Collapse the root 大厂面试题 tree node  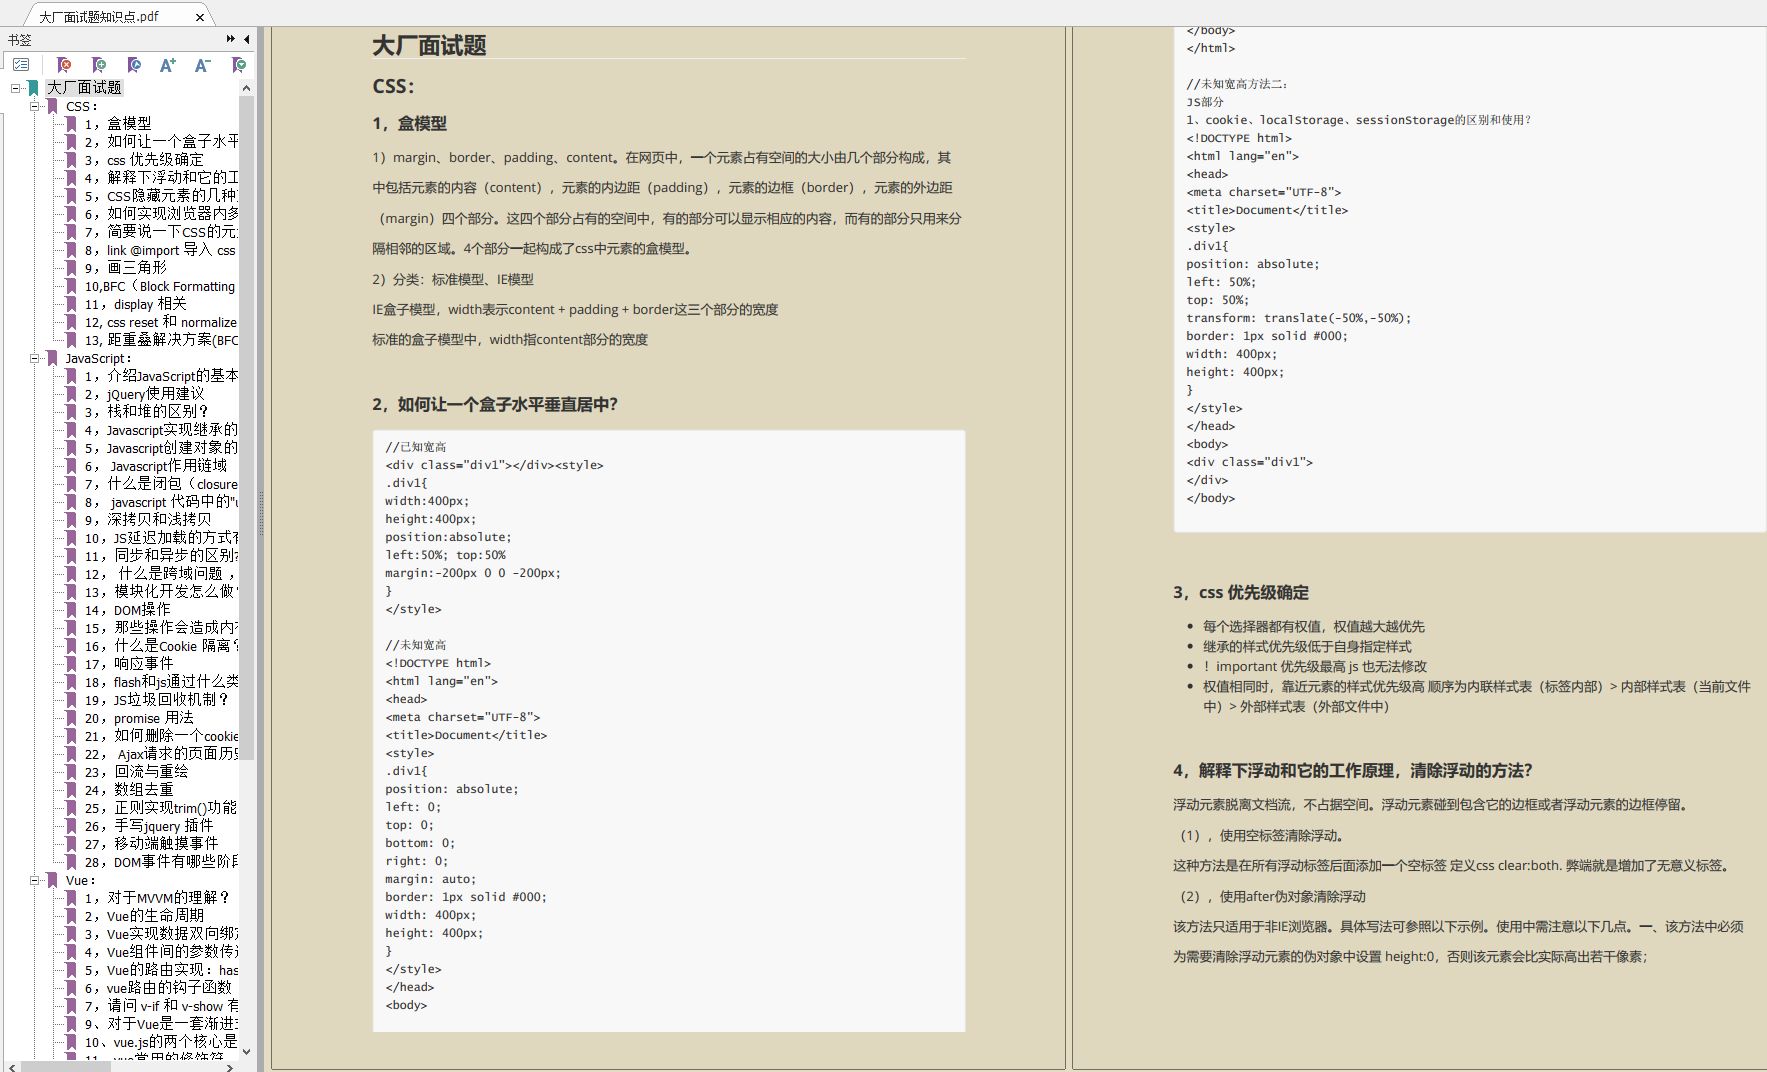[15, 88]
